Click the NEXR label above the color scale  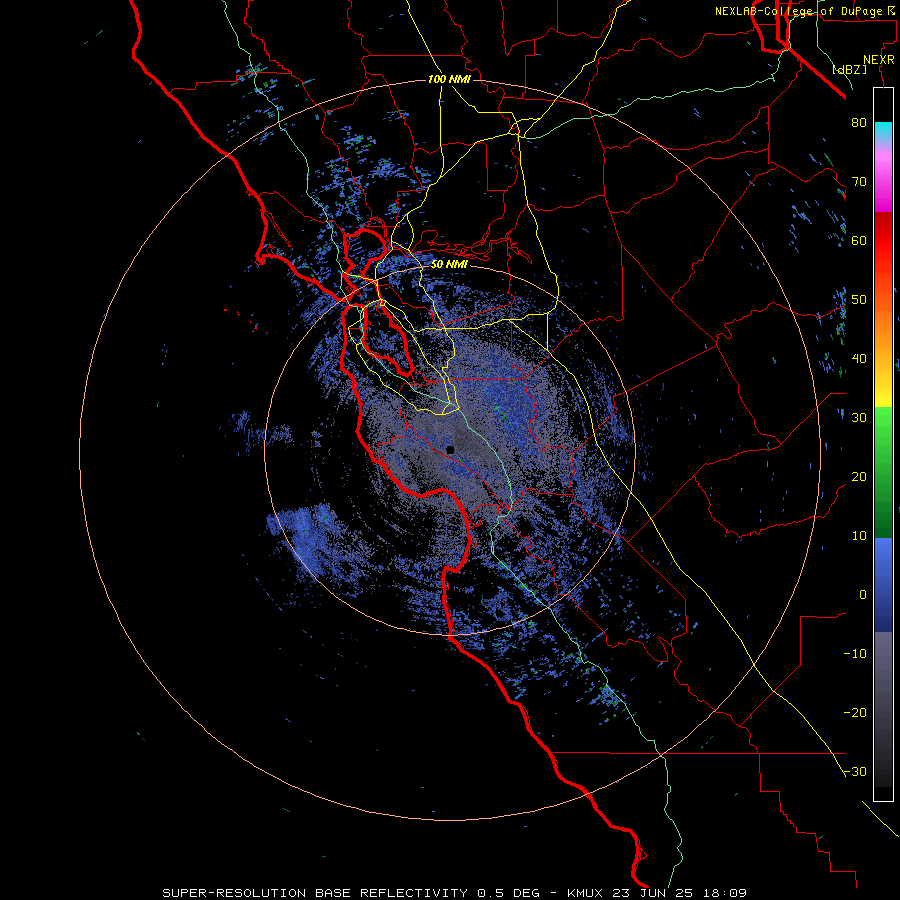tap(879, 60)
